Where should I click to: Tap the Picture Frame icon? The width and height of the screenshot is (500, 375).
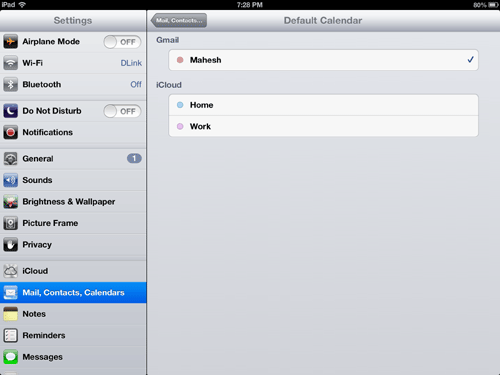(x=10, y=223)
